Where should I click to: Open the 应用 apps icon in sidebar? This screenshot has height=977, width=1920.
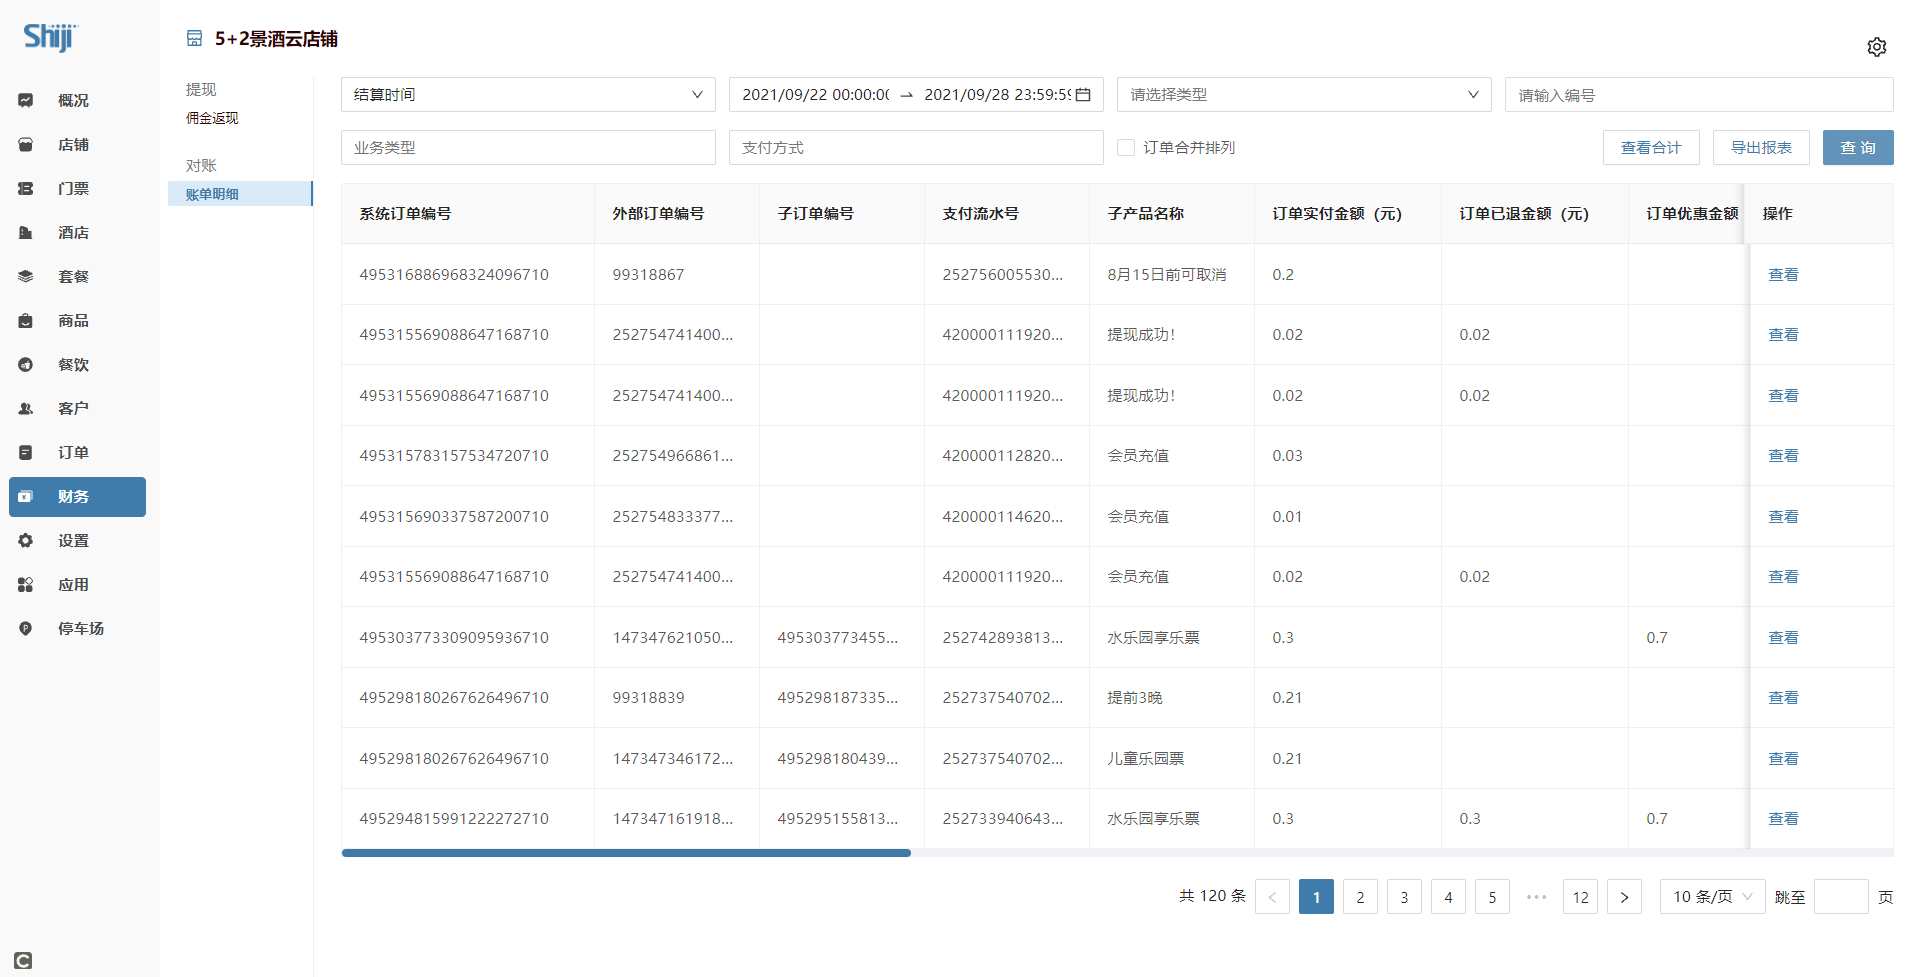tap(26, 585)
